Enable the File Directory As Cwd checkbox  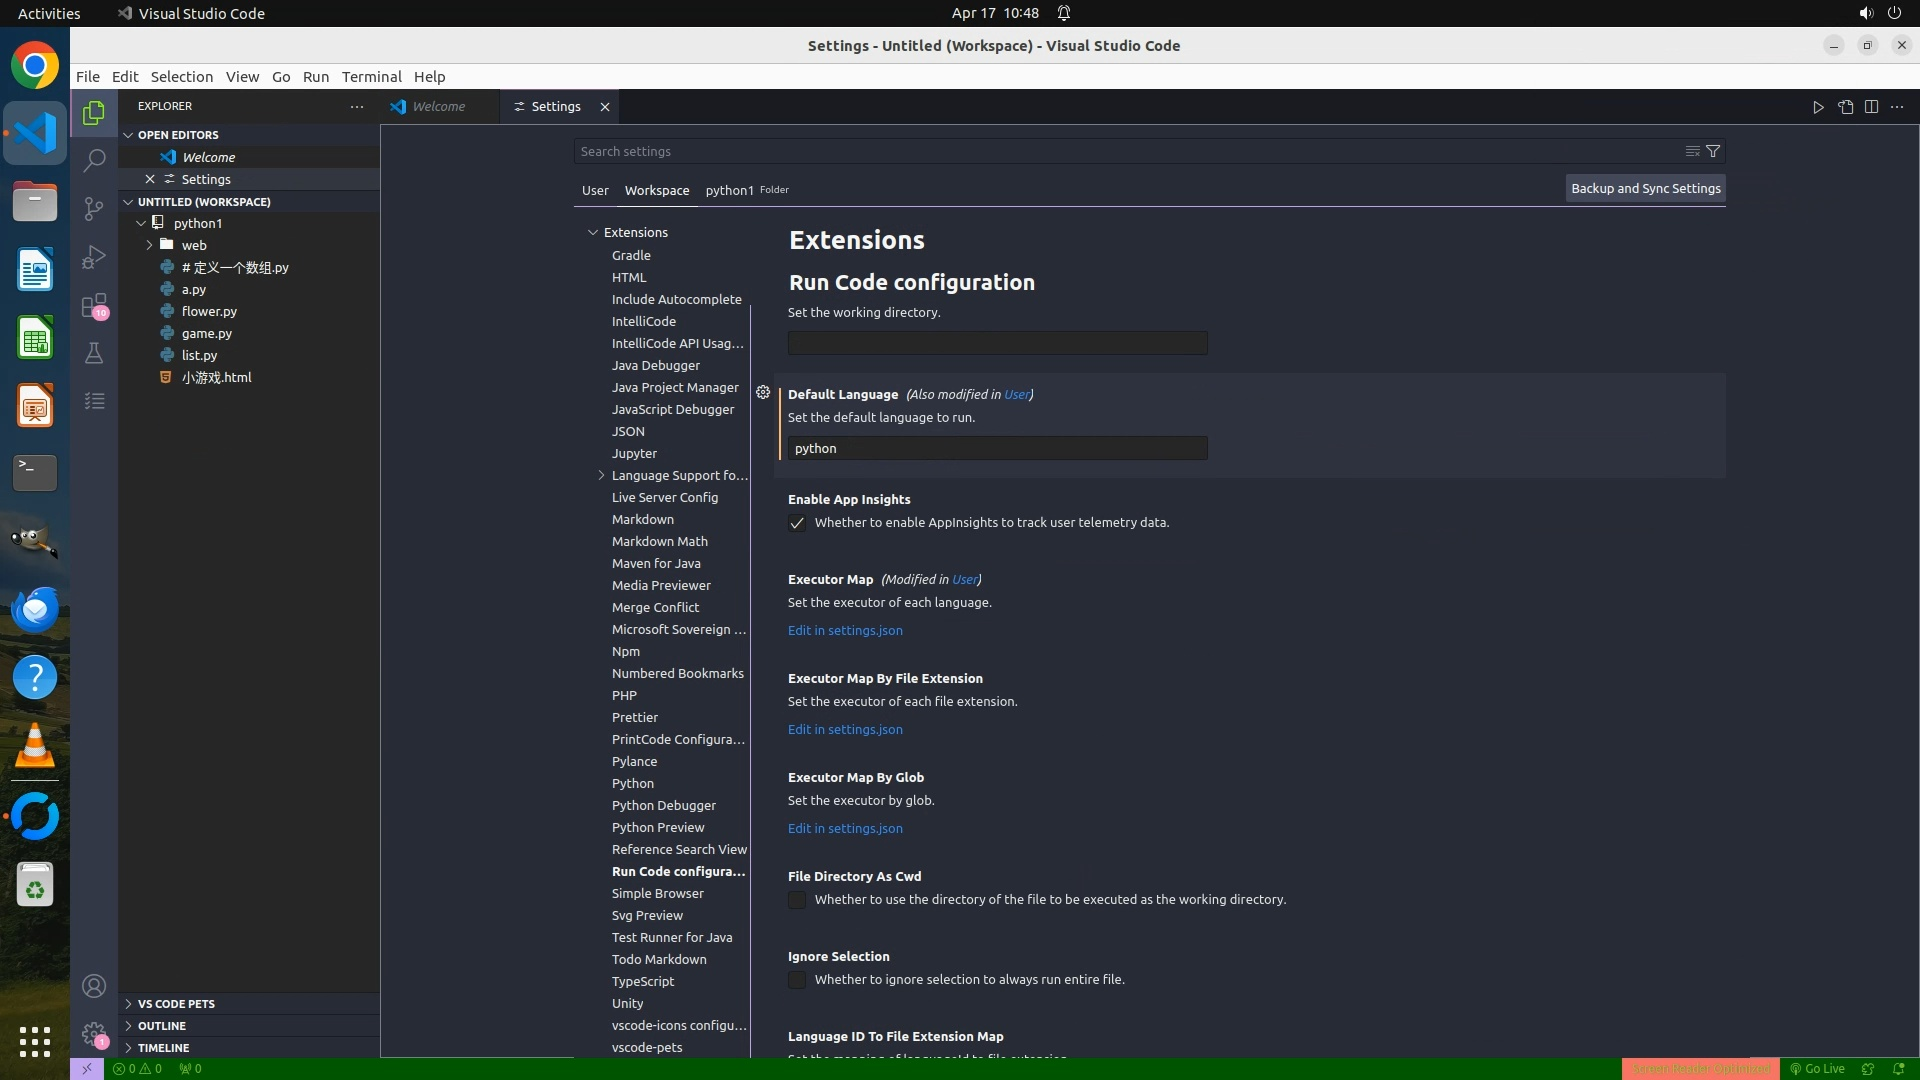pyautogui.click(x=797, y=900)
